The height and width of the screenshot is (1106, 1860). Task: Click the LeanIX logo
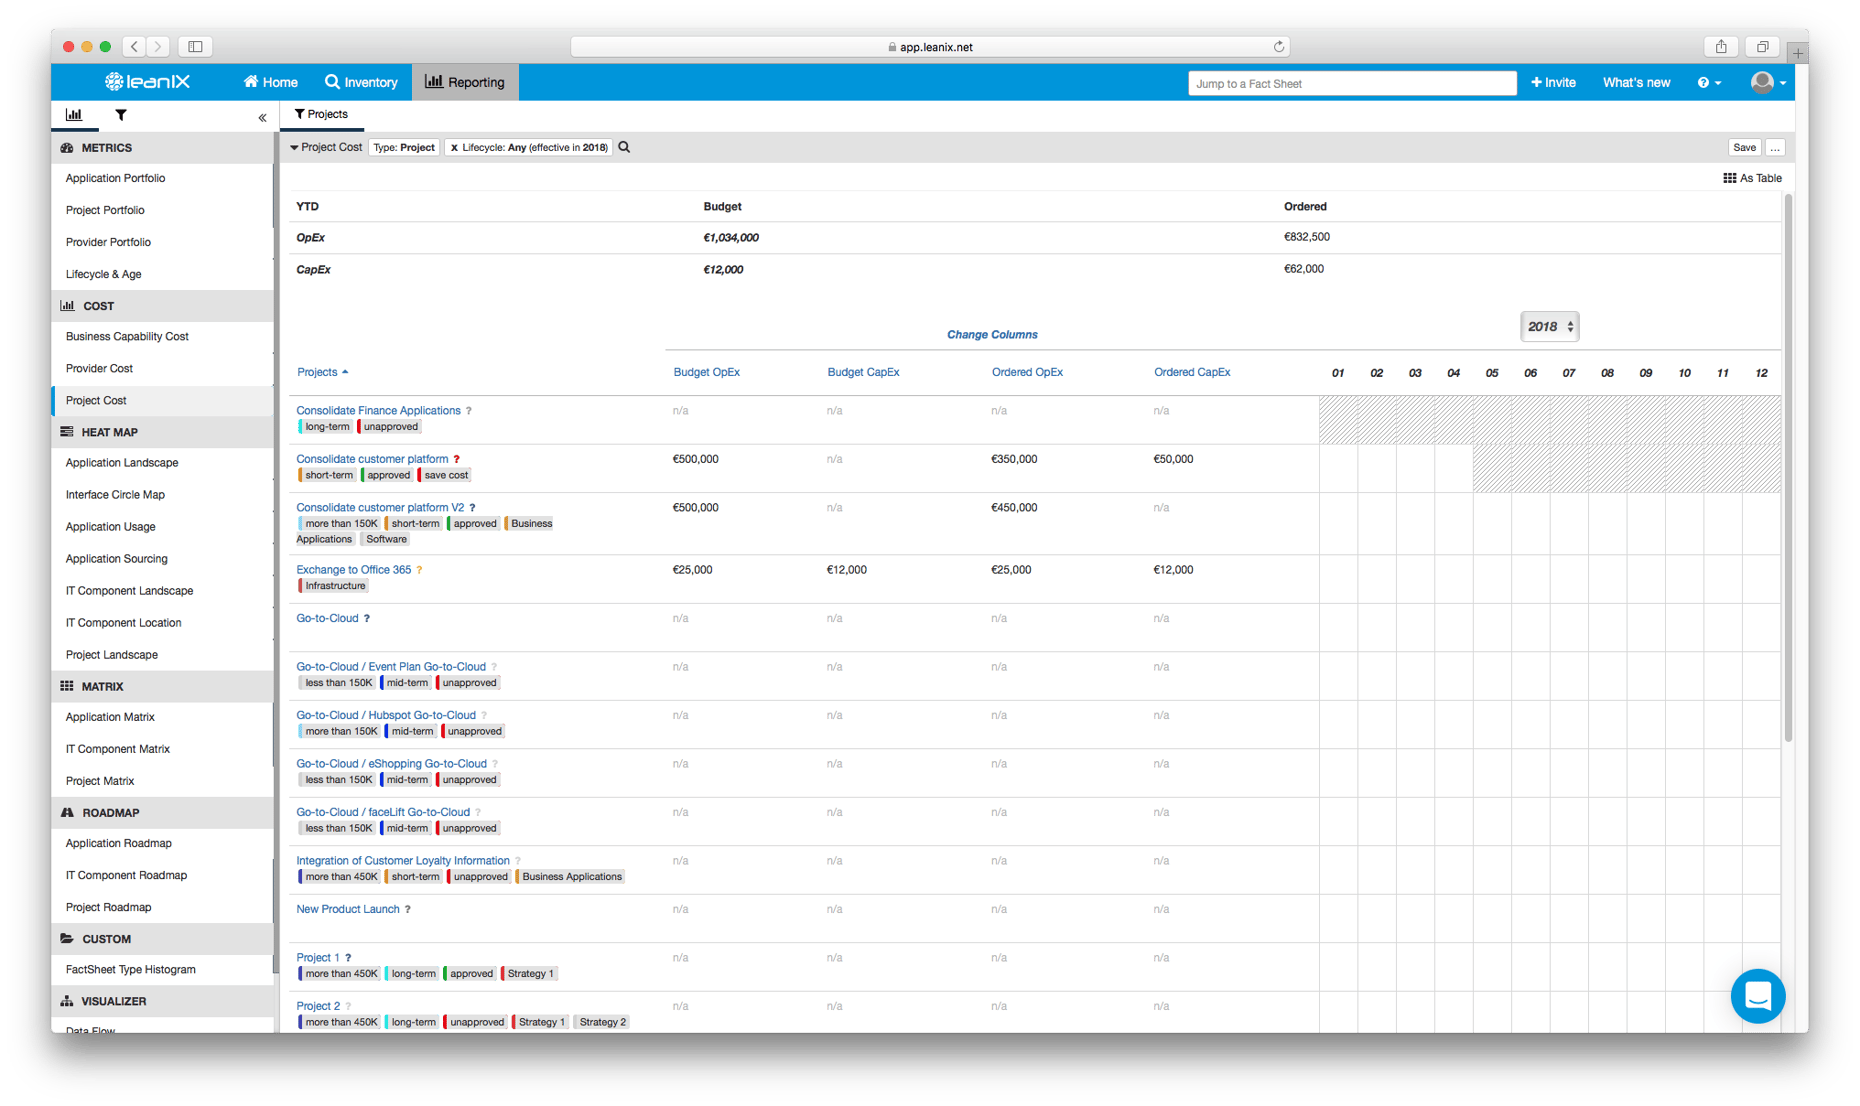[x=146, y=81]
